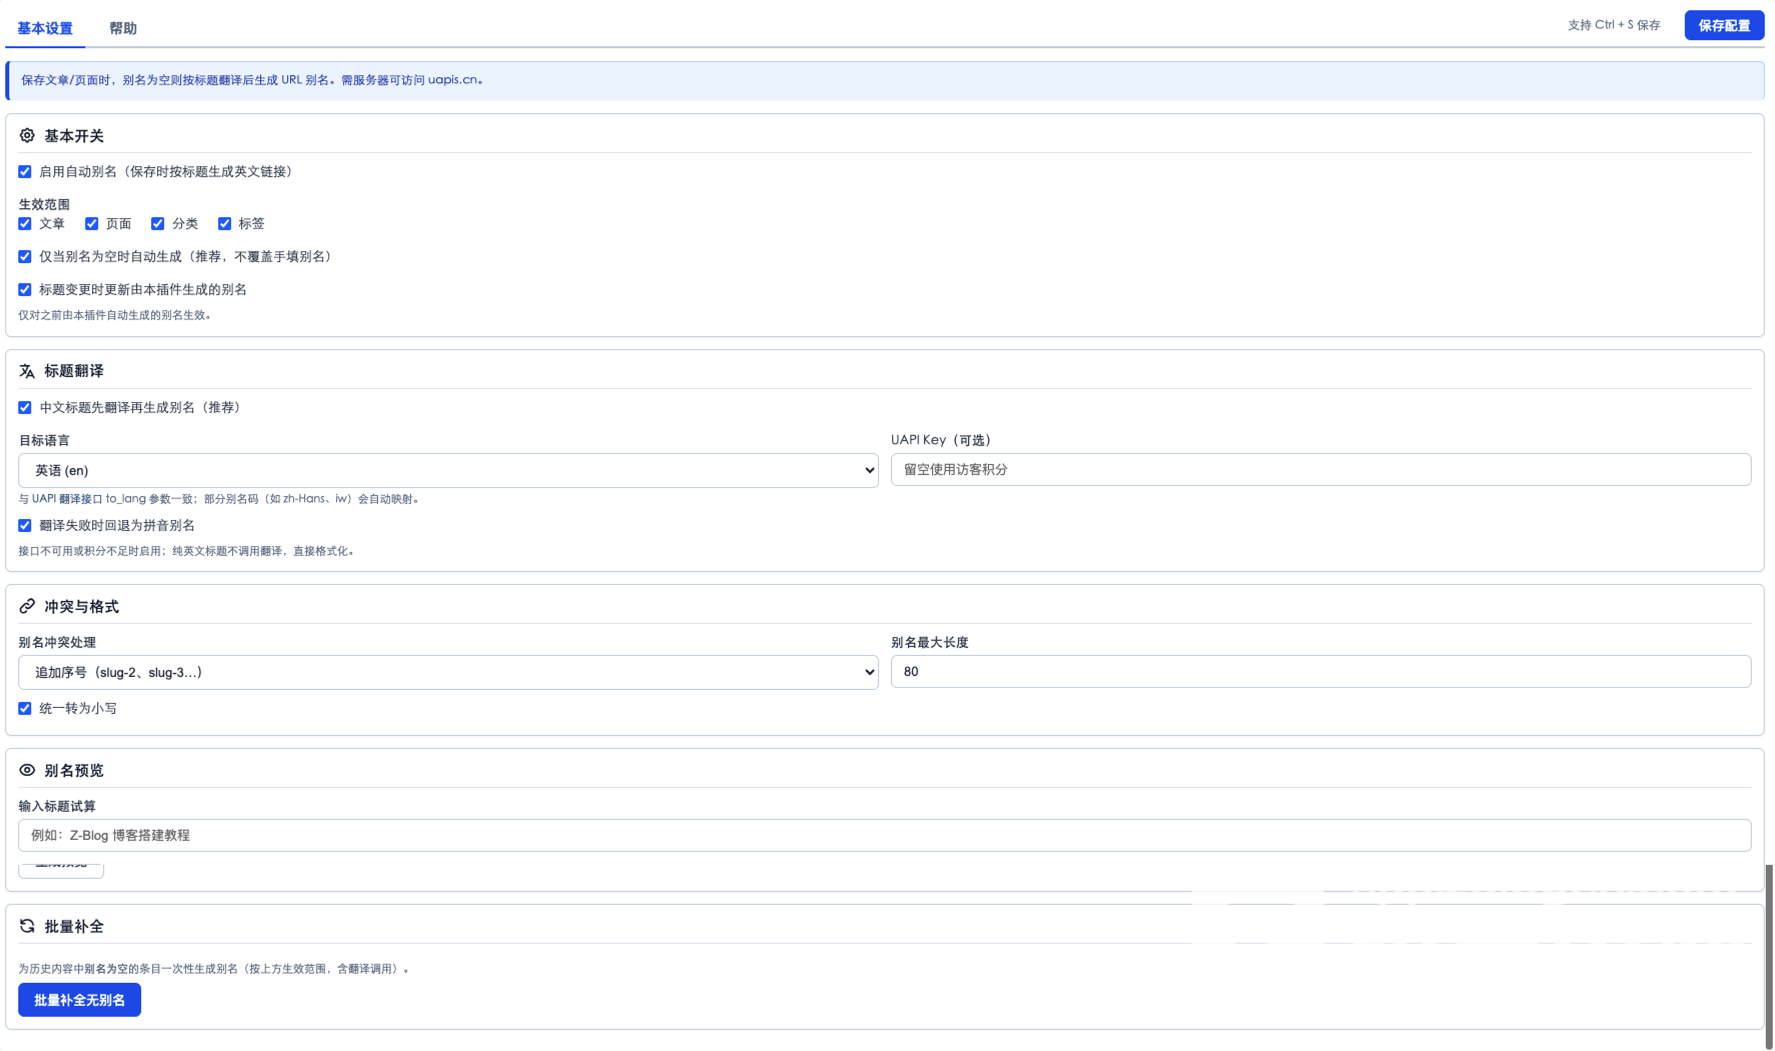Viewport: 1775px width, 1051px height.
Task: Click the 为历史内容中别名为空的条目 description
Action: [214, 969]
